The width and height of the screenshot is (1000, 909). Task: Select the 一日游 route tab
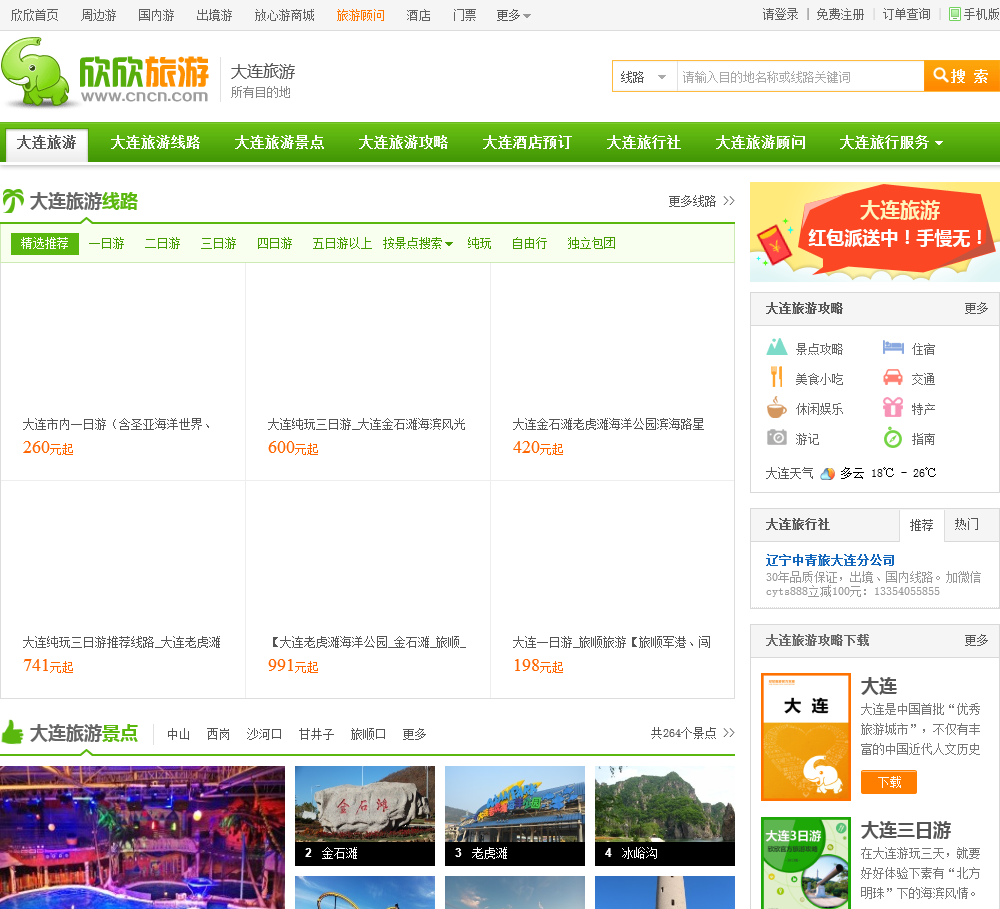[106, 243]
